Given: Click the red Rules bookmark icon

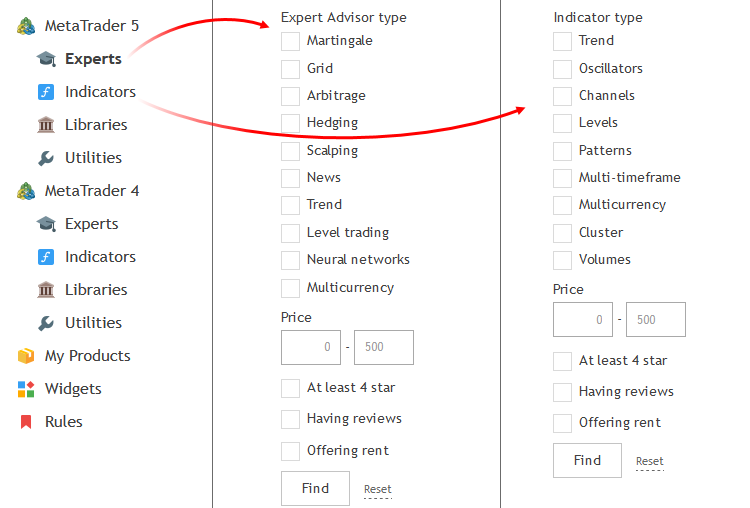Looking at the screenshot, I should [26, 422].
